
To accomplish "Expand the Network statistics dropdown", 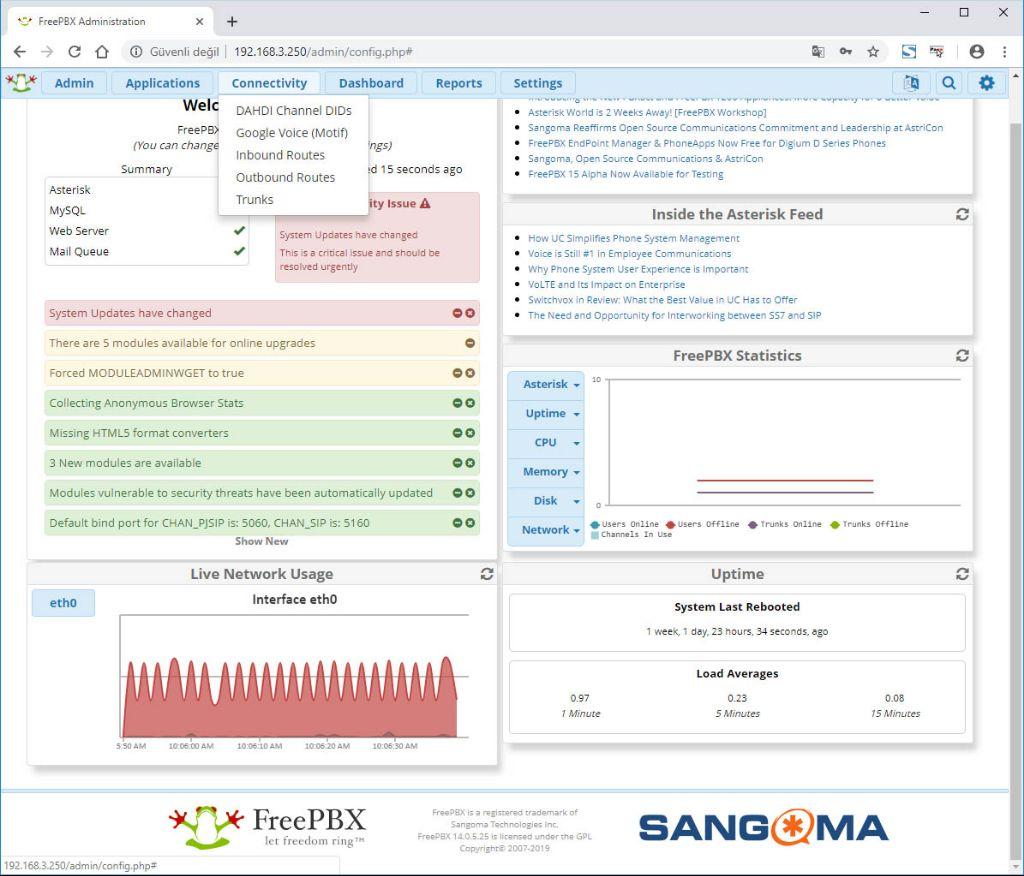I will tap(545, 530).
